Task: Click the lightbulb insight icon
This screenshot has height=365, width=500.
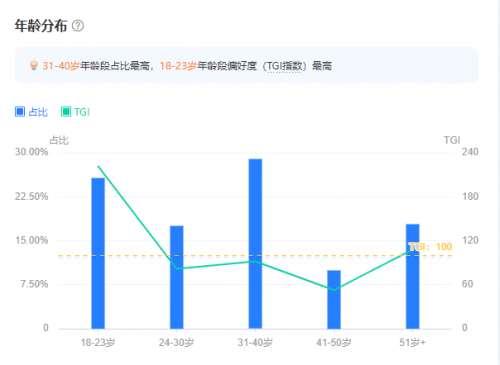Action: point(34,65)
